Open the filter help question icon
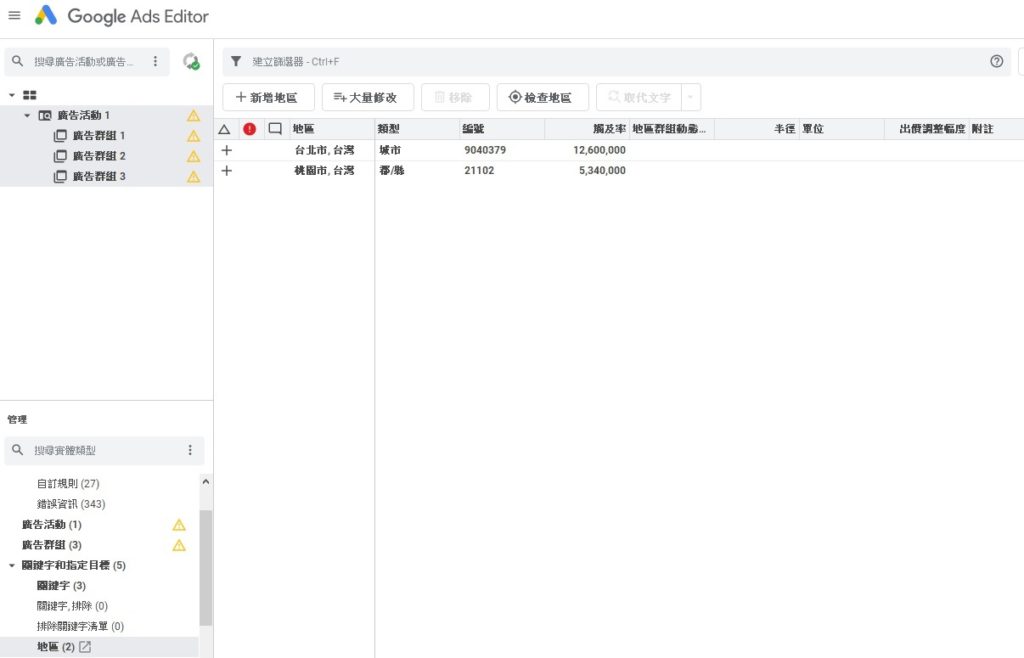This screenshot has height=658, width=1024. [x=996, y=62]
